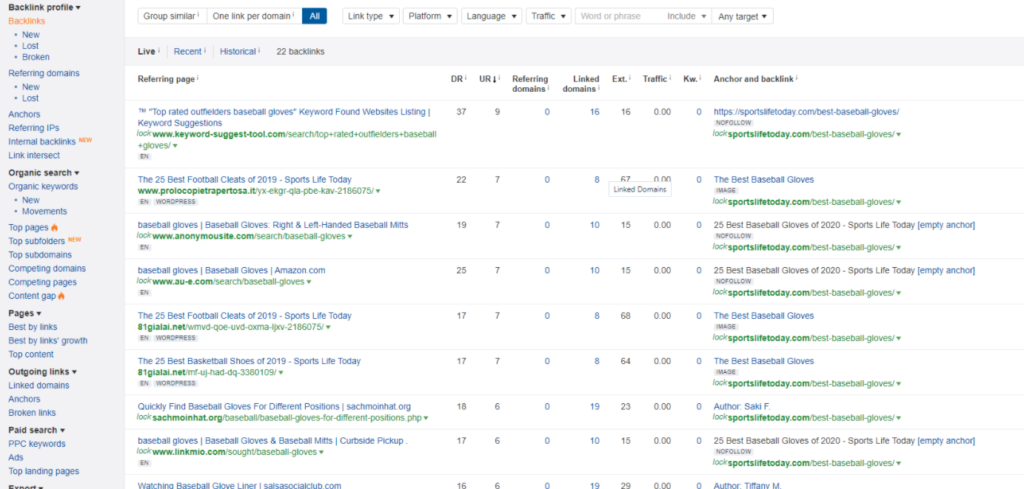This screenshot has height=489, width=1024.
Task: Open Broken backlinks in the sidebar
Action: pyautogui.click(x=36, y=57)
